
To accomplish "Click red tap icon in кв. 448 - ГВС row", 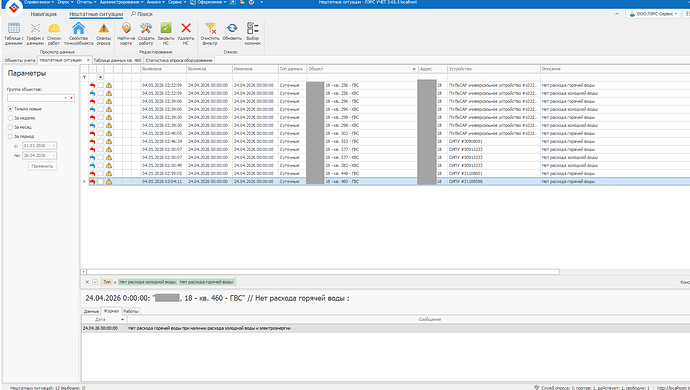I will (x=92, y=173).
